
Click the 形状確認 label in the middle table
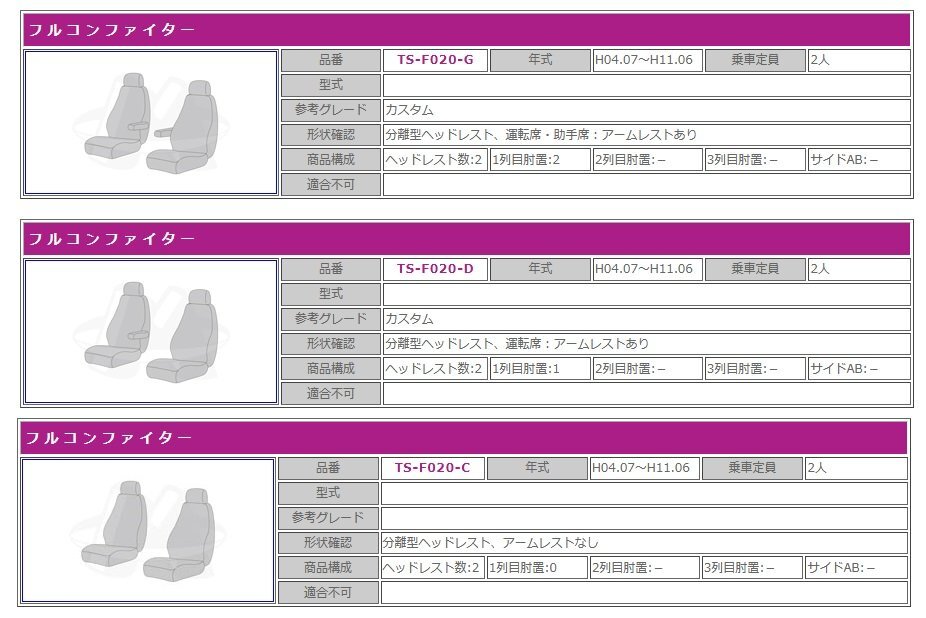tap(330, 342)
